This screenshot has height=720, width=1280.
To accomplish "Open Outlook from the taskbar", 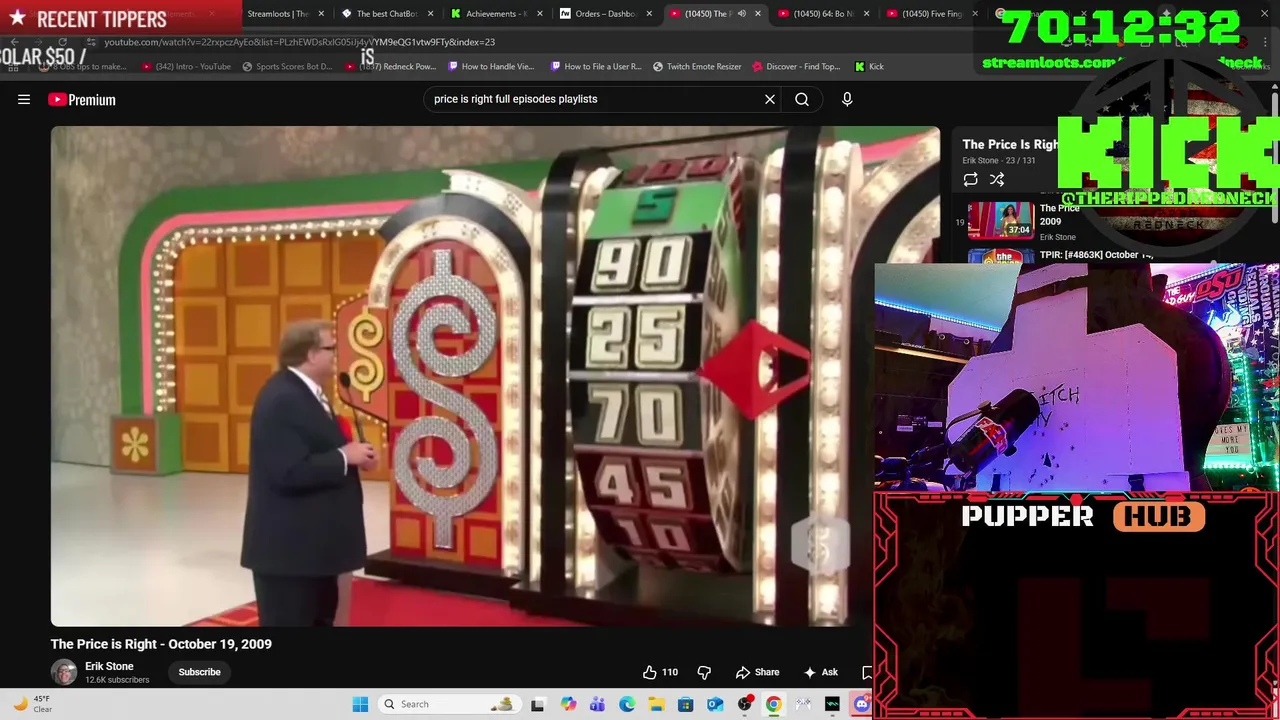I will 715,704.
